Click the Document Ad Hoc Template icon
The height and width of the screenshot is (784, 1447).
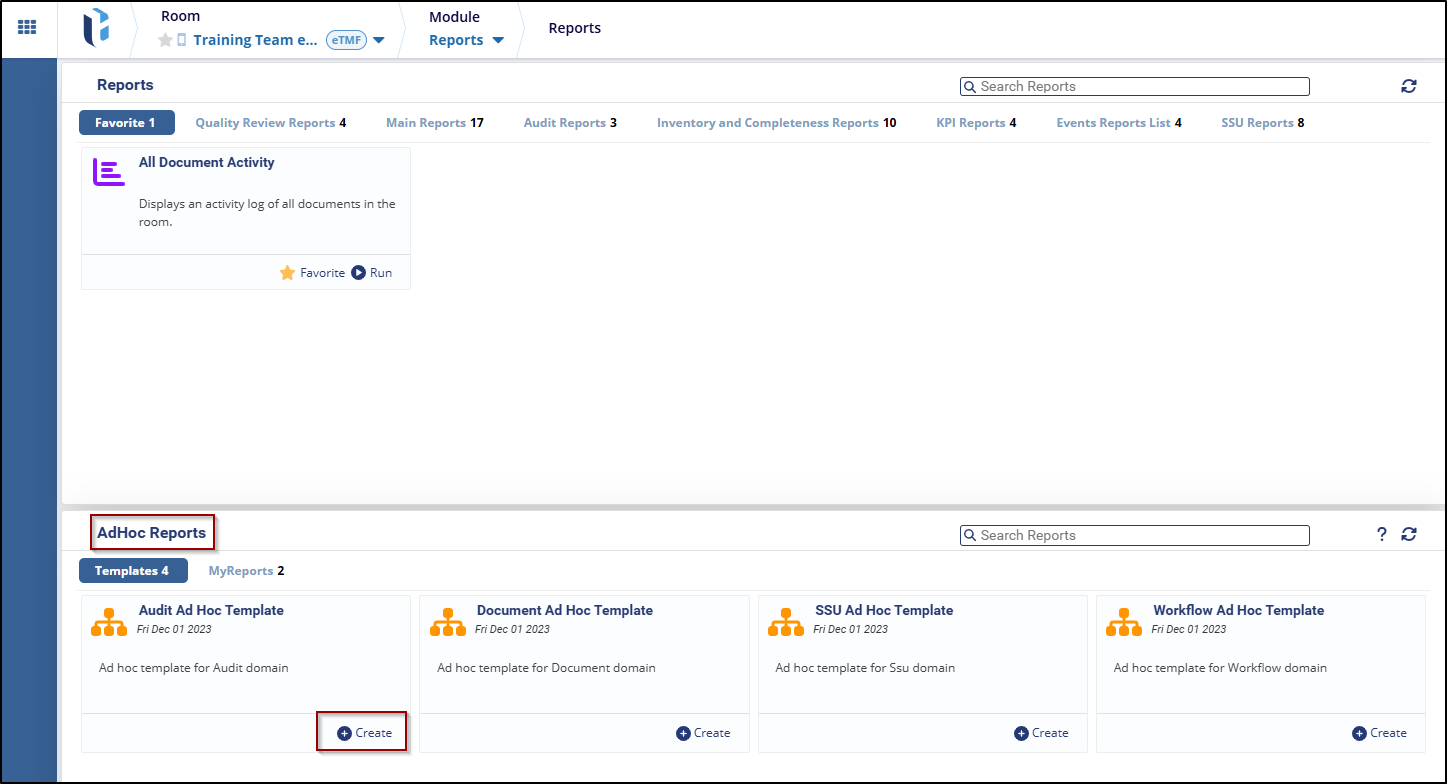[x=448, y=621]
